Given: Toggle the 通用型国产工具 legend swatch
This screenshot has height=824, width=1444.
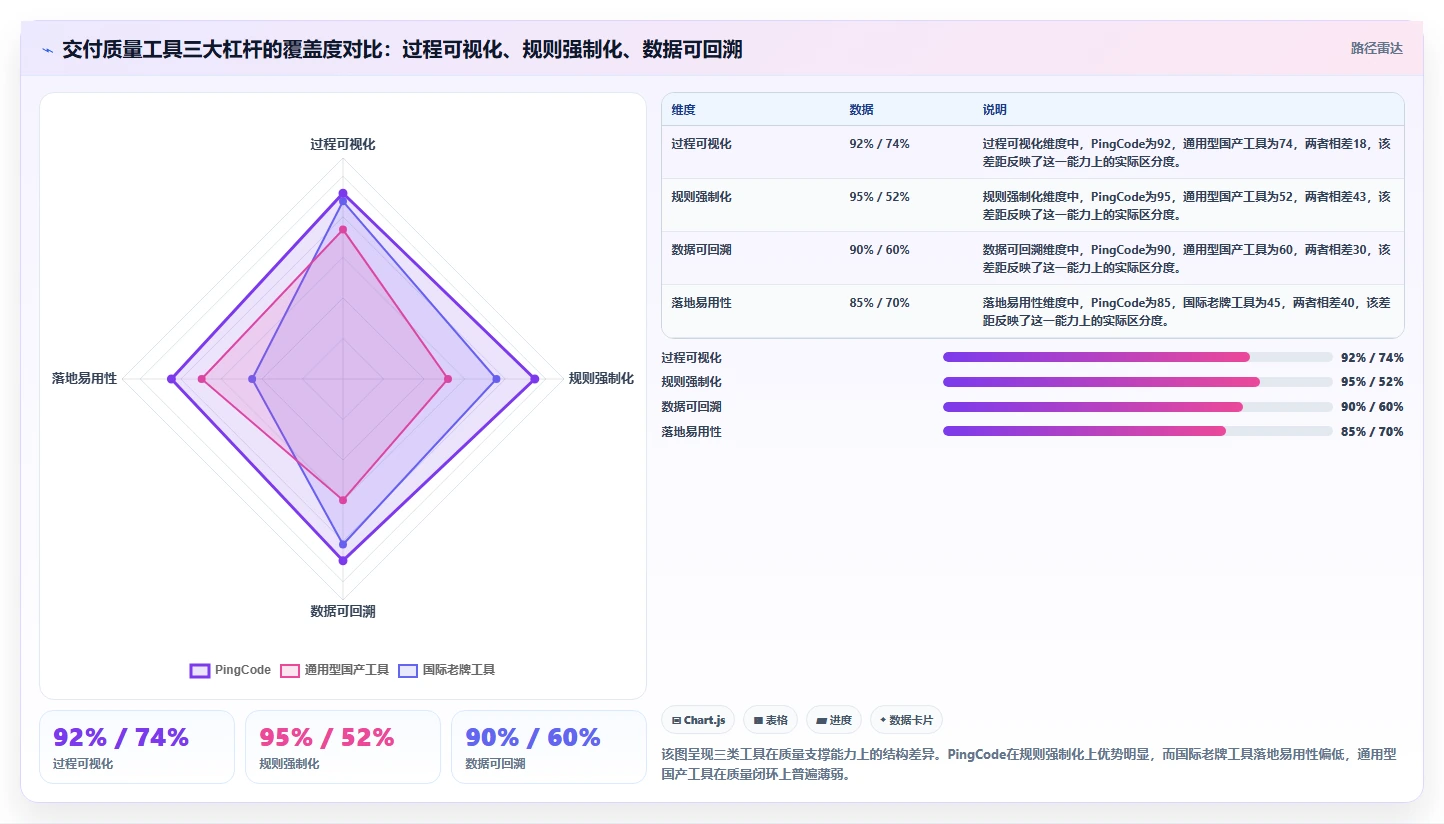Looking at the screenshot, I should [x=290, y=670].
